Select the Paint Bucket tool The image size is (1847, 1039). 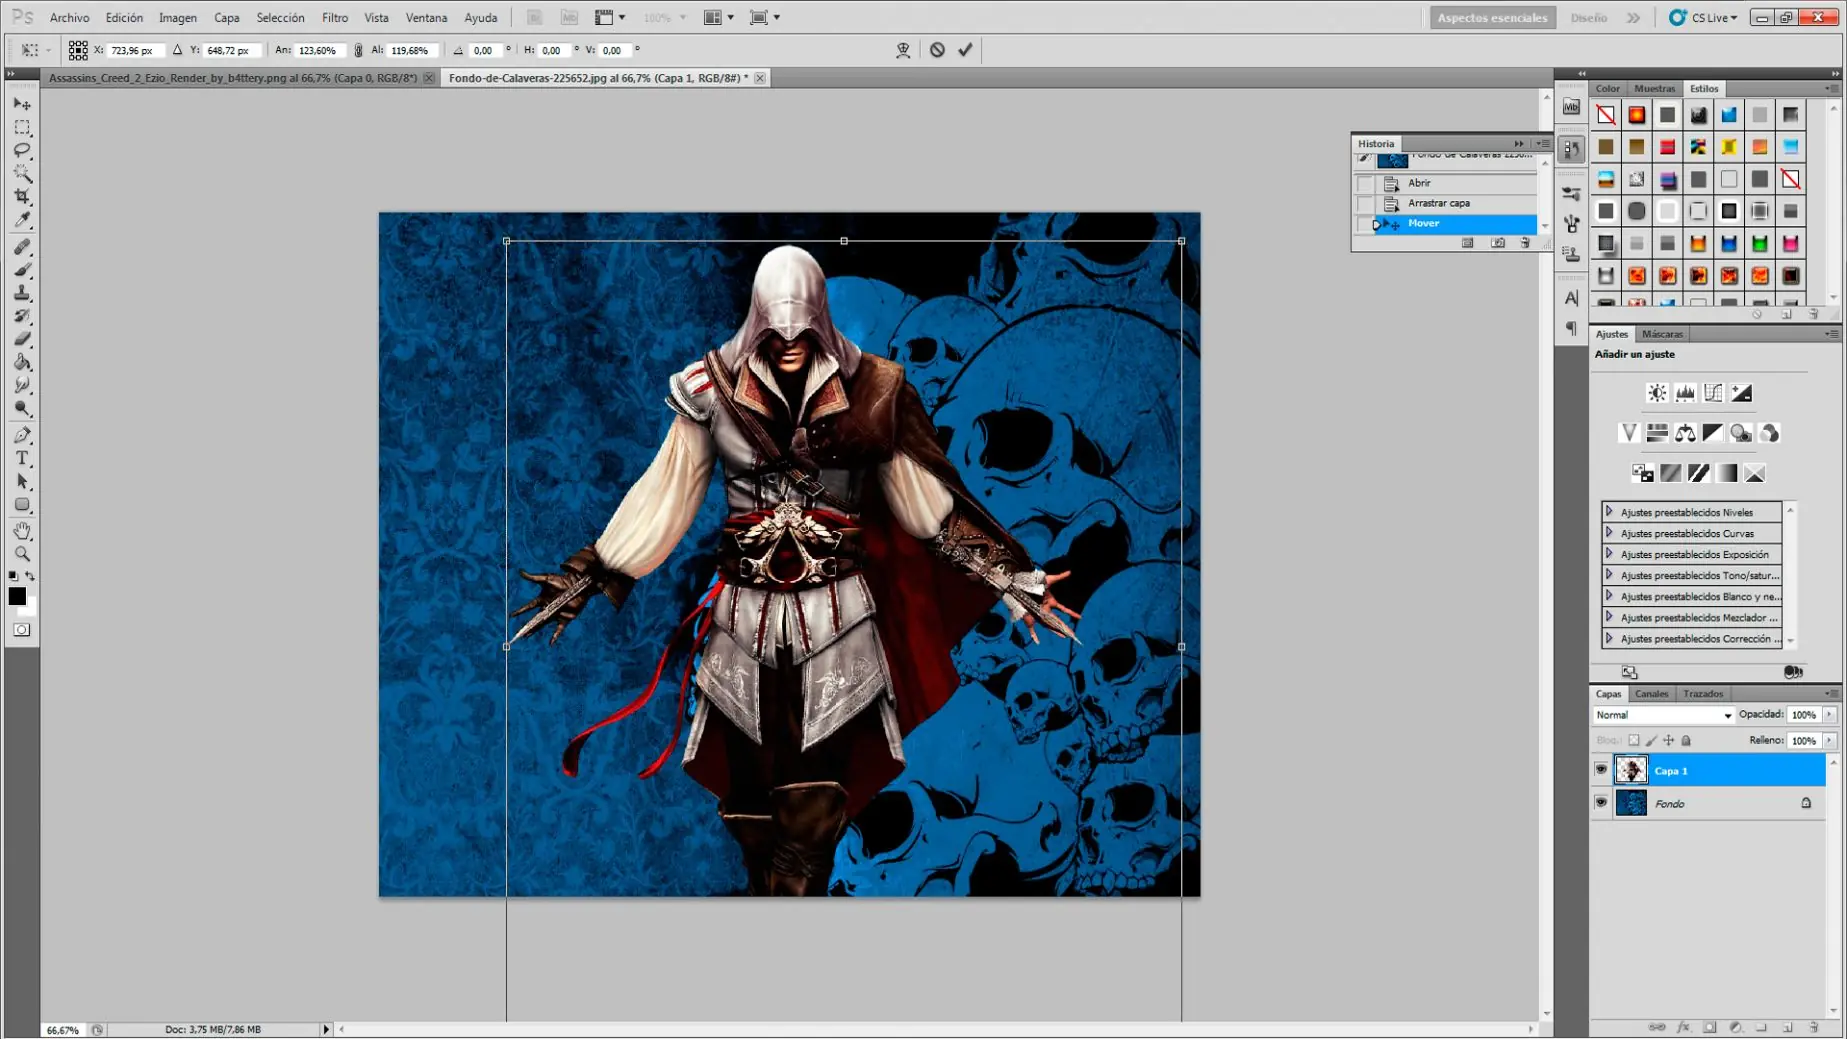22,362
